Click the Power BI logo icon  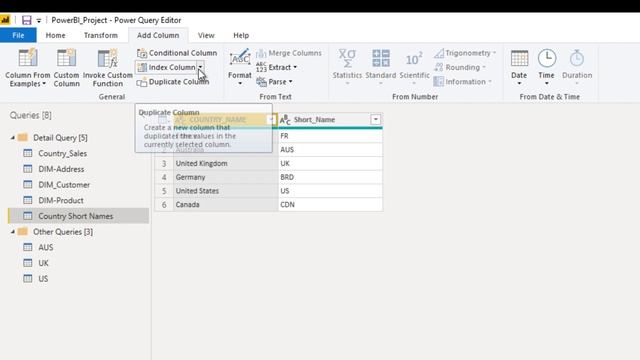pyautogui.click(x=5, y=20)
